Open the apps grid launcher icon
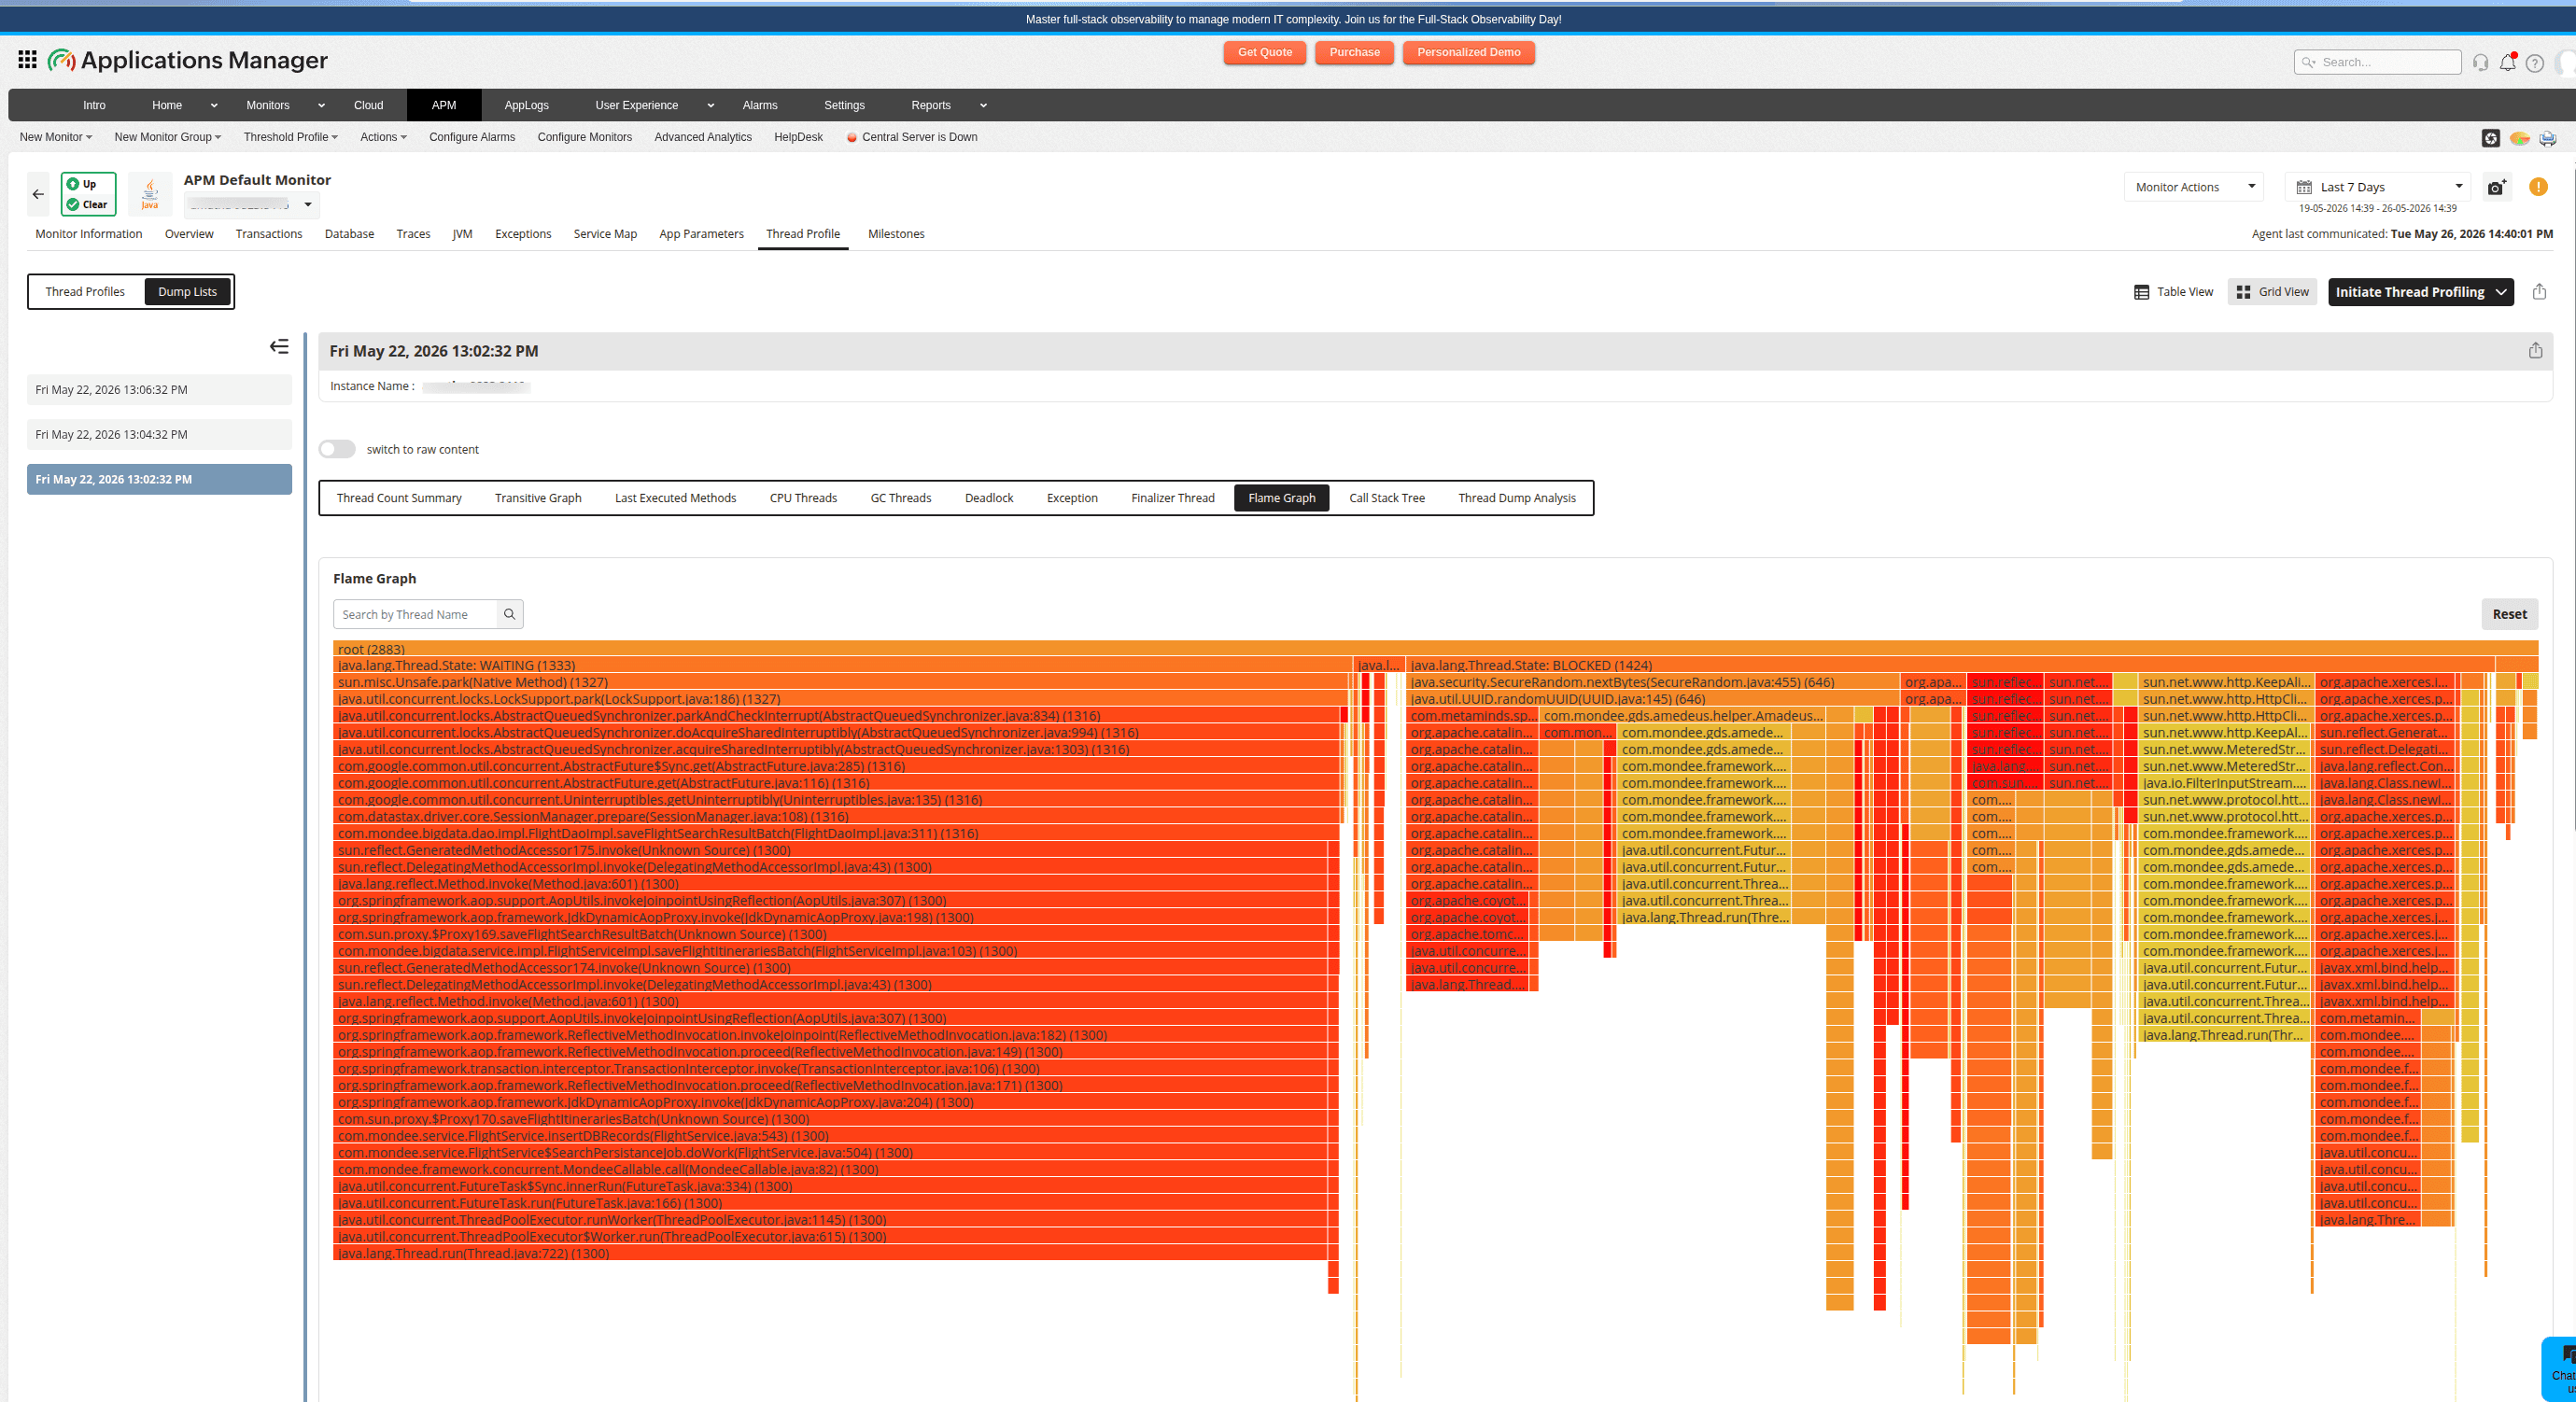The image size is (2576, 1402). pos(28,60)
